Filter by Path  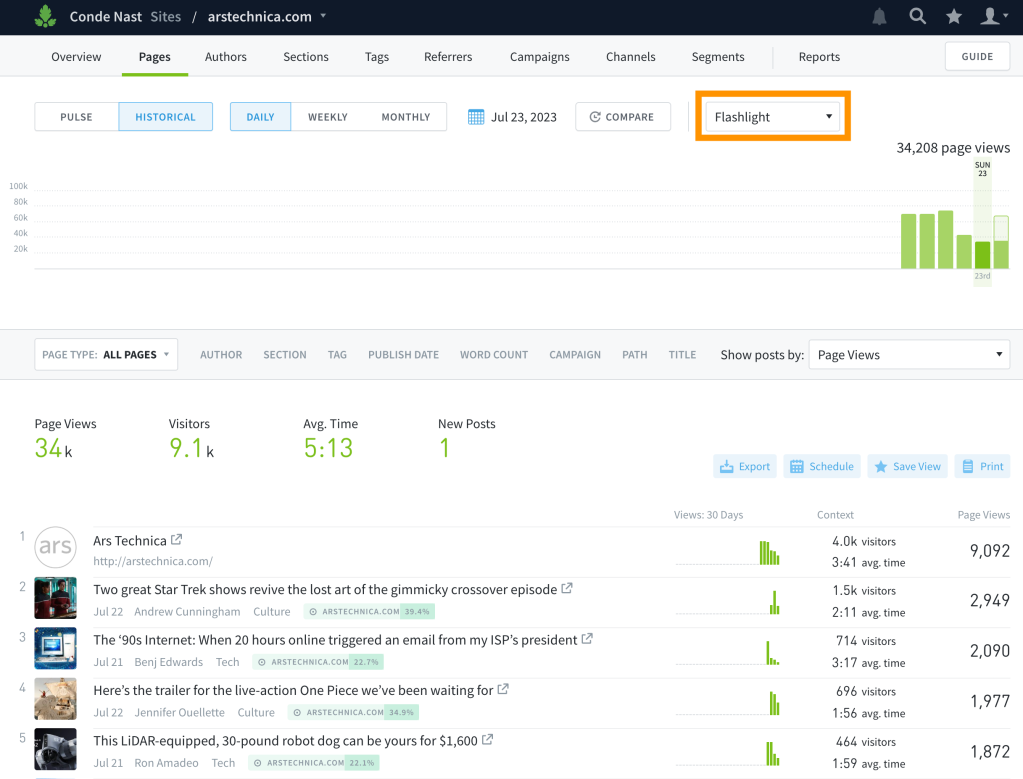[x=635, y=355]
